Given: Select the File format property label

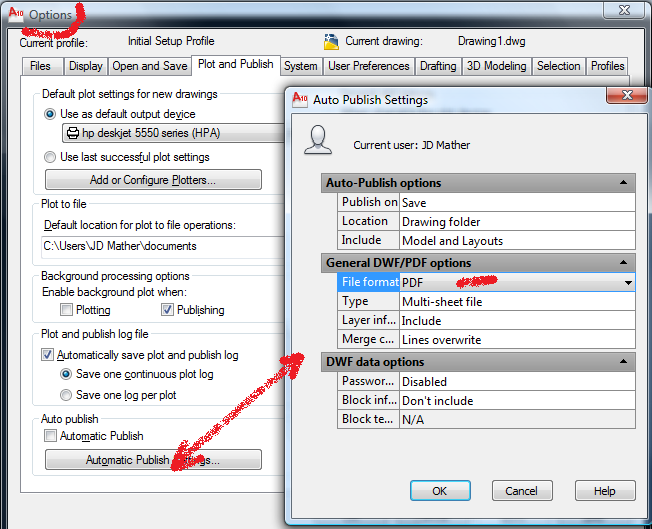Looking at the screenshot, I should 369,282.
